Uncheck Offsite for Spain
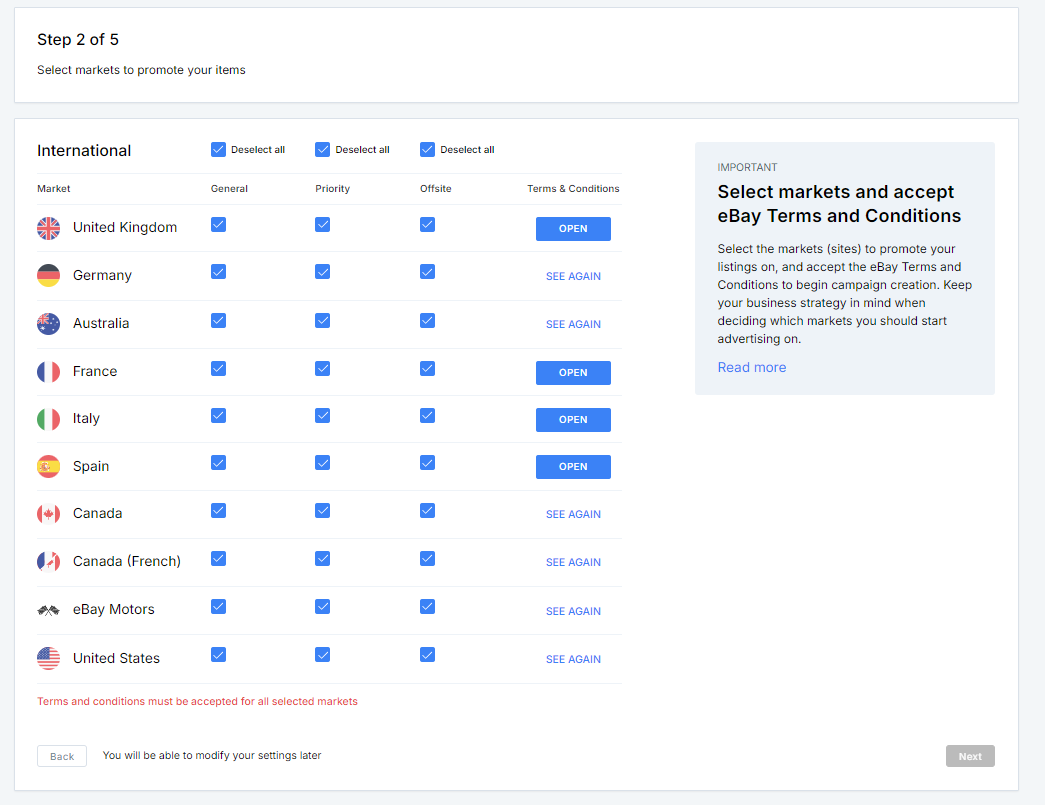The image size is (1045, 805). (427, 463)
